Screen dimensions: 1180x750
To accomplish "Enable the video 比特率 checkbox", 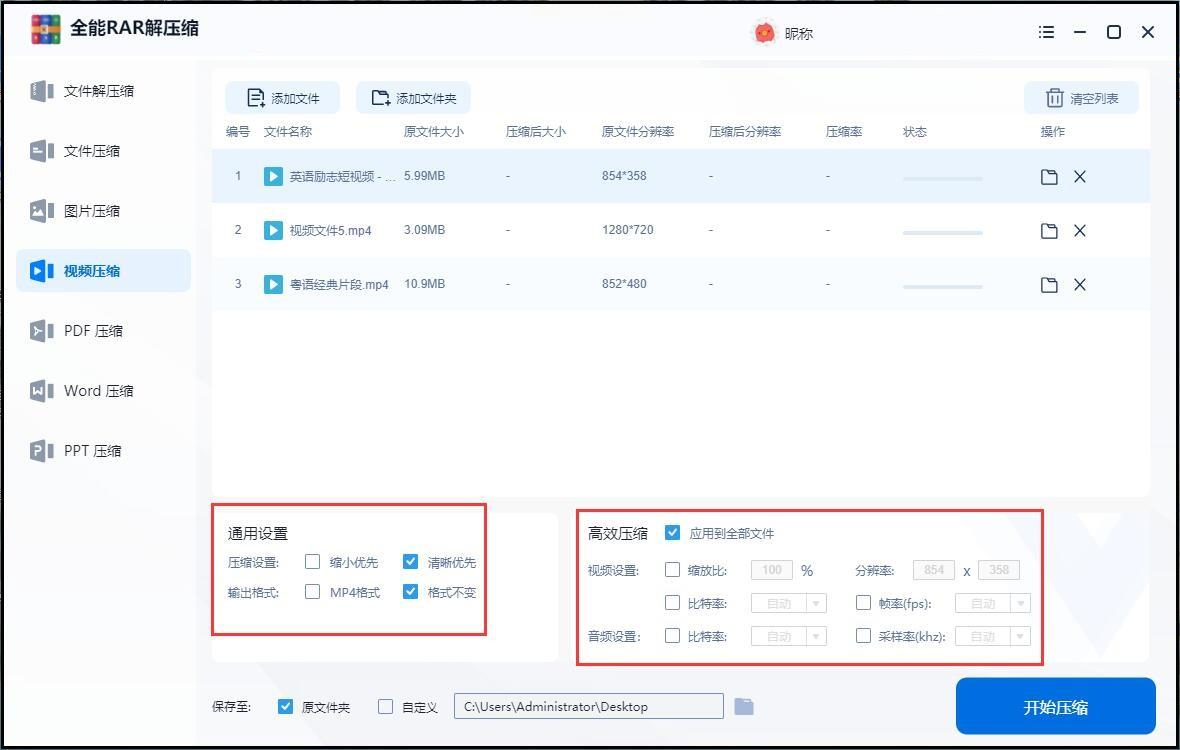I will pyautogui.click(x=673, y=603).
